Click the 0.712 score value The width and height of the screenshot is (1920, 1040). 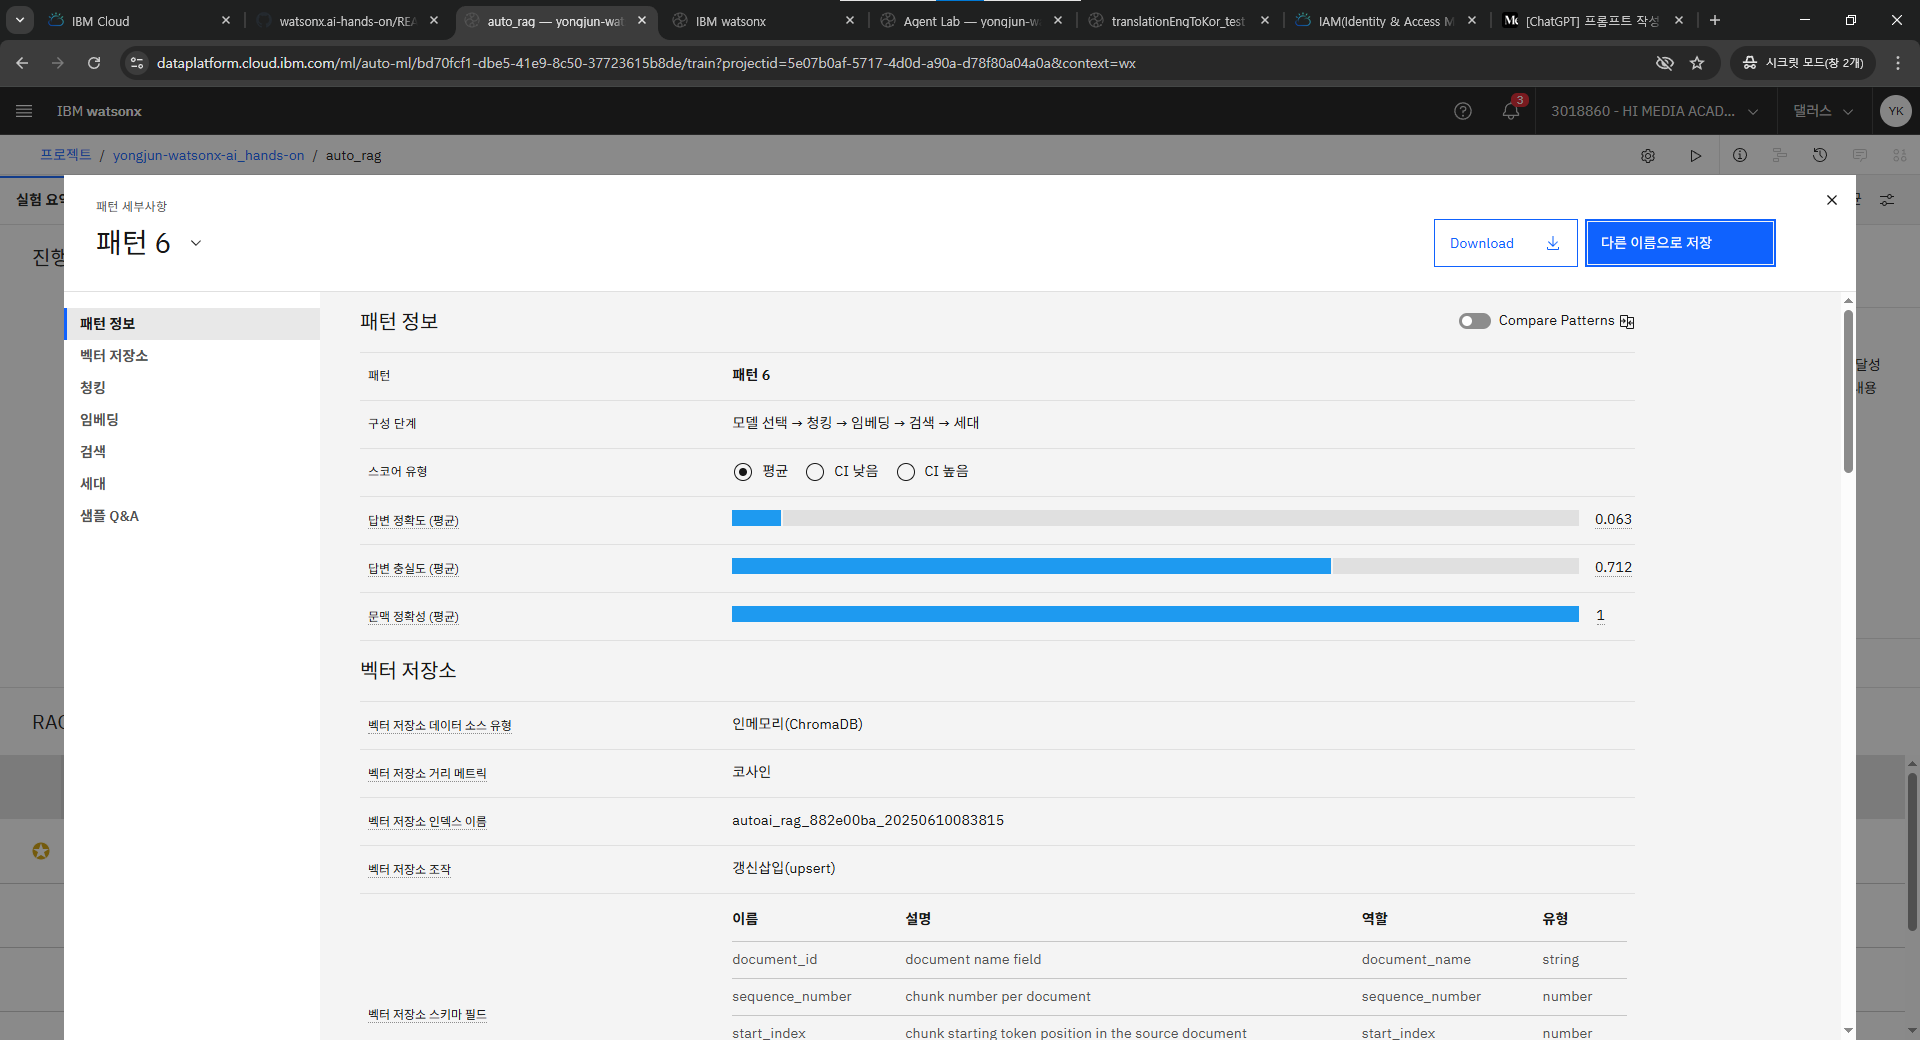(1613, 567)
